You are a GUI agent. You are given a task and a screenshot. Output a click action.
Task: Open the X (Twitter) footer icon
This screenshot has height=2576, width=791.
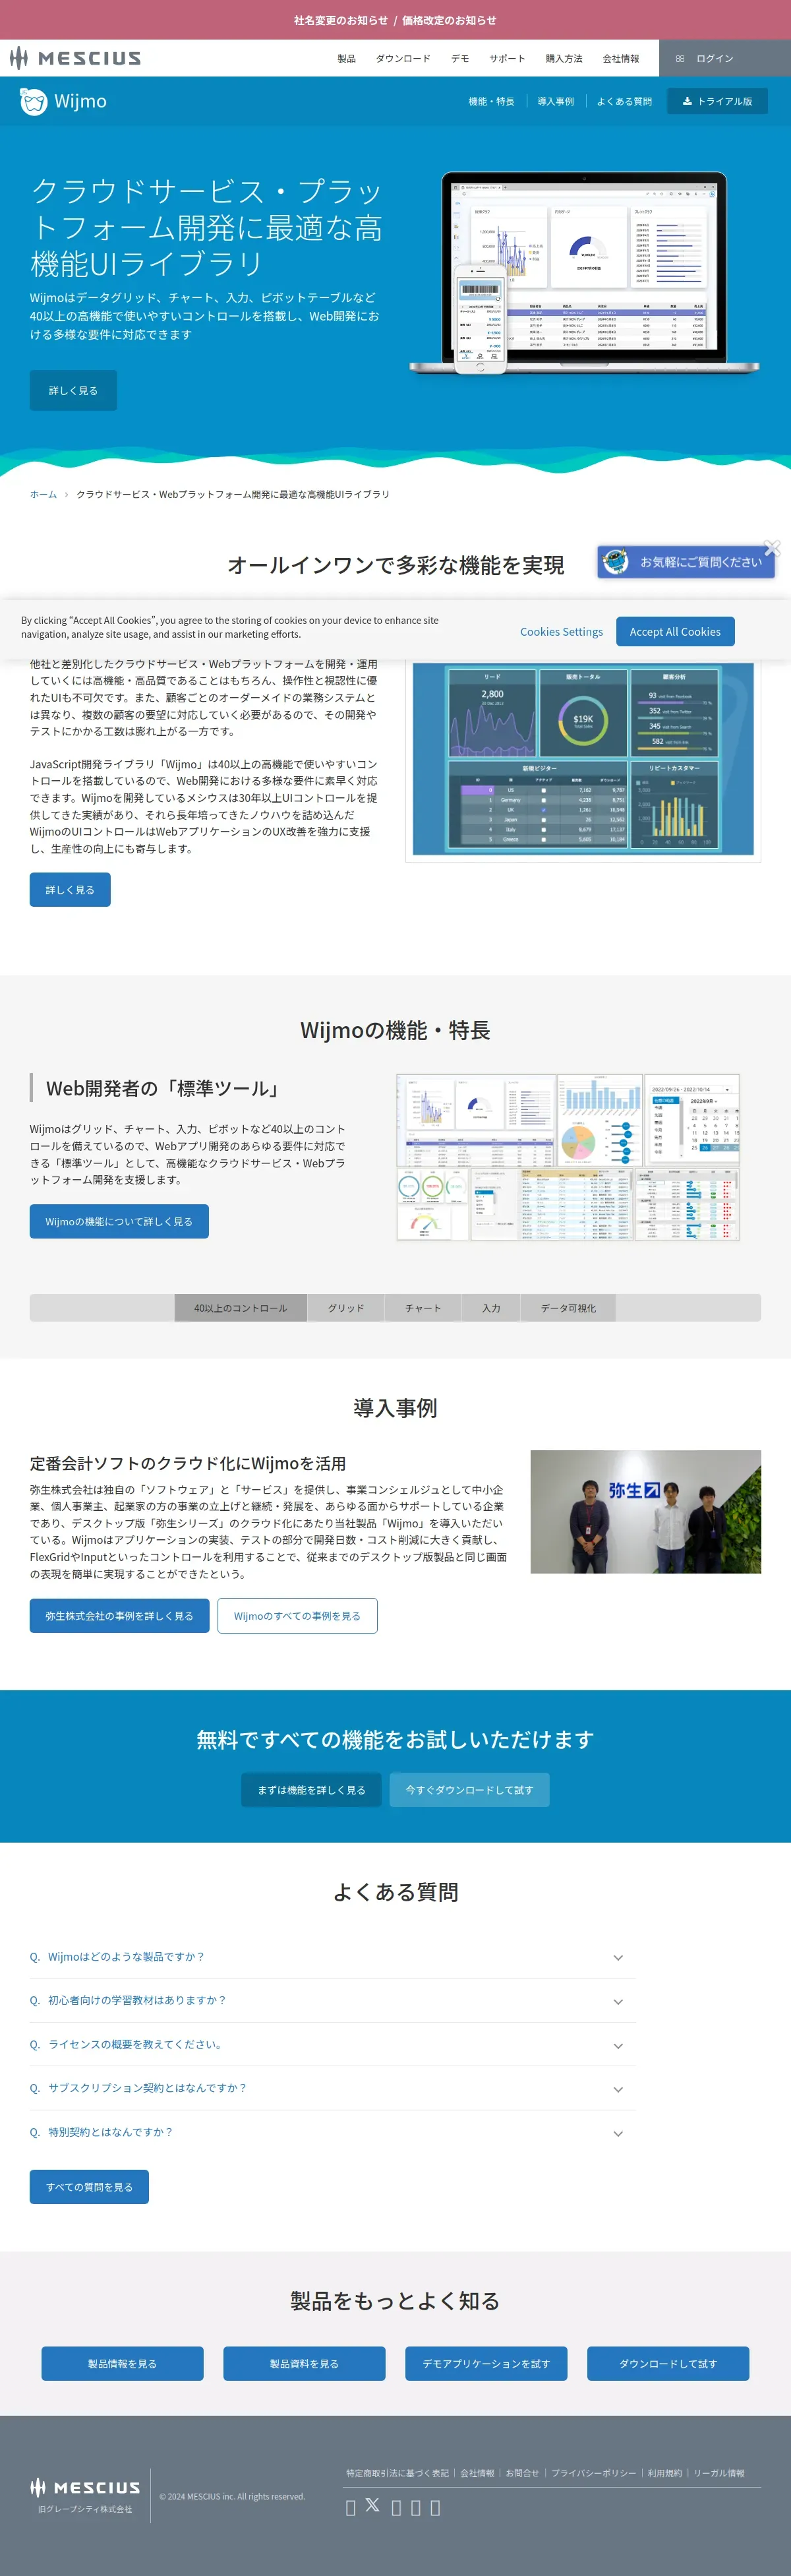tap(372, 2505)
